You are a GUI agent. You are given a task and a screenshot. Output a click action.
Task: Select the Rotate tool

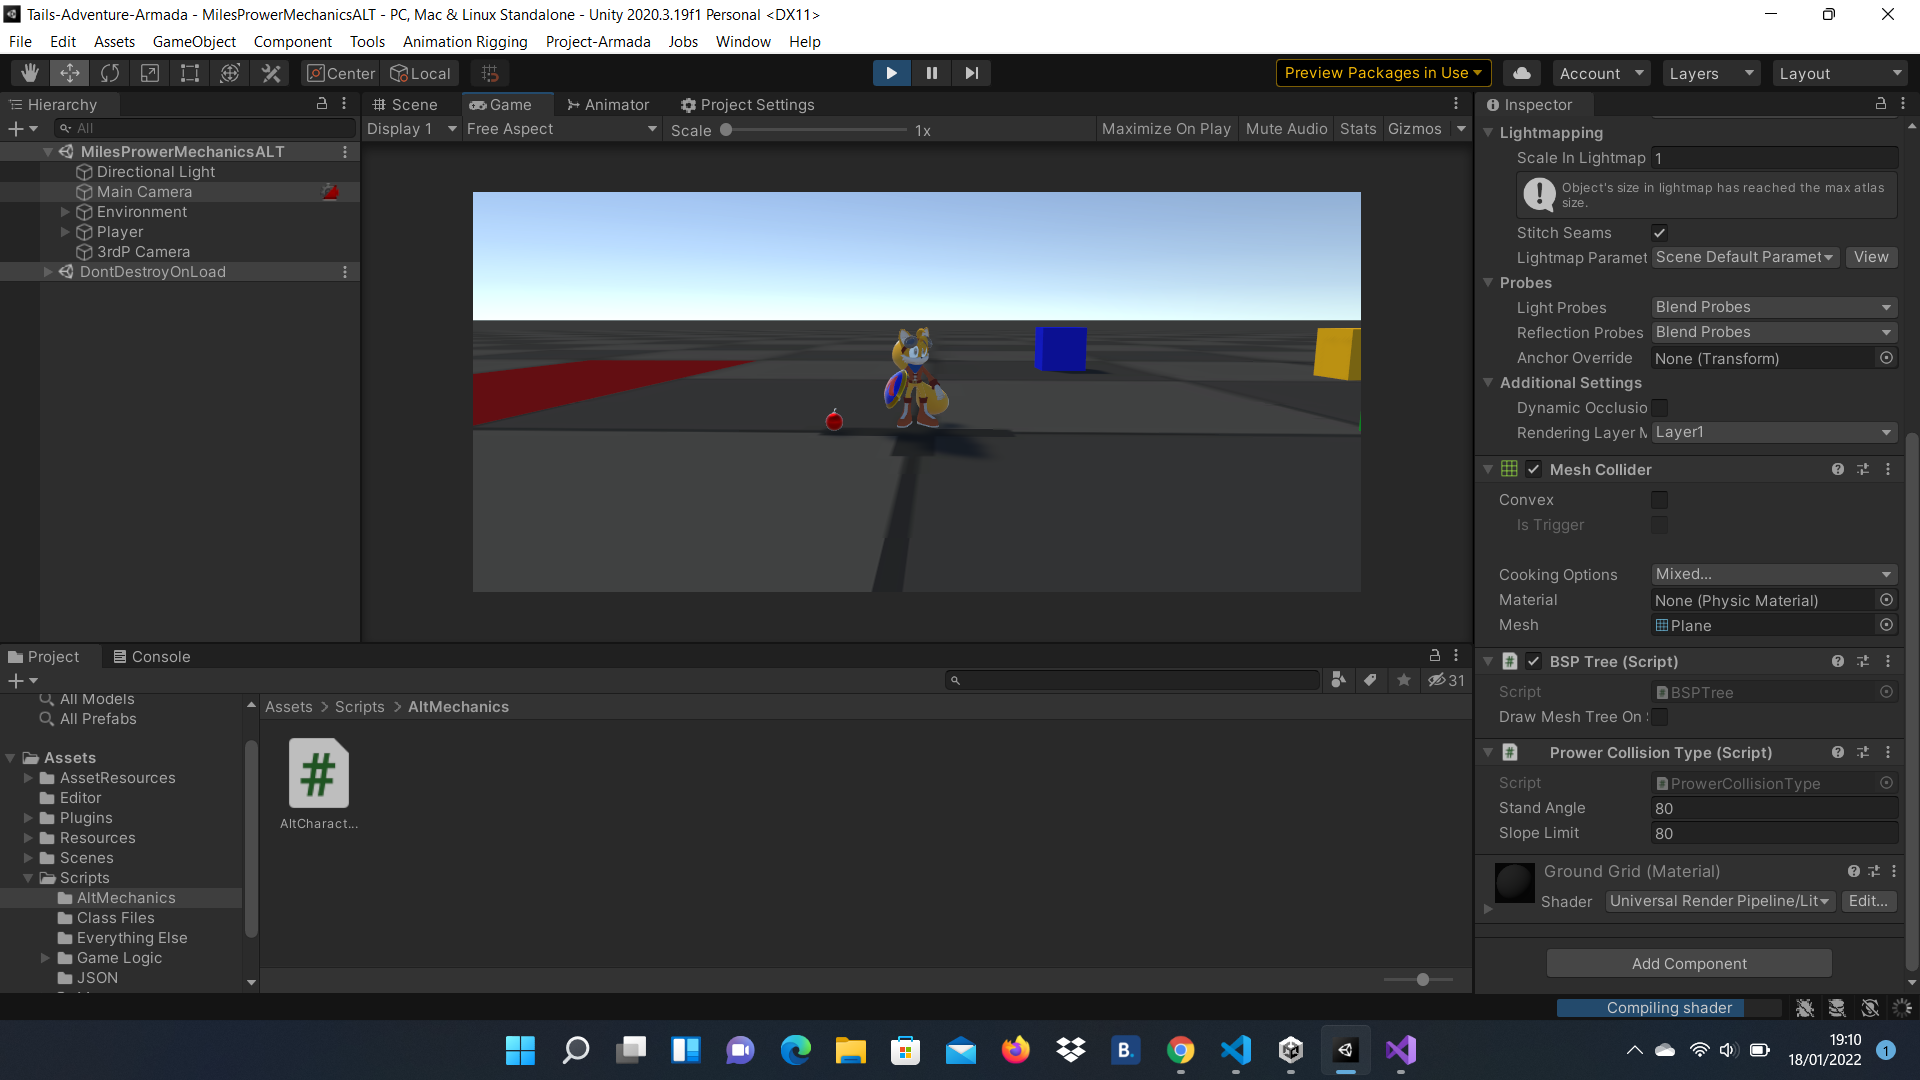pos(110,73)
